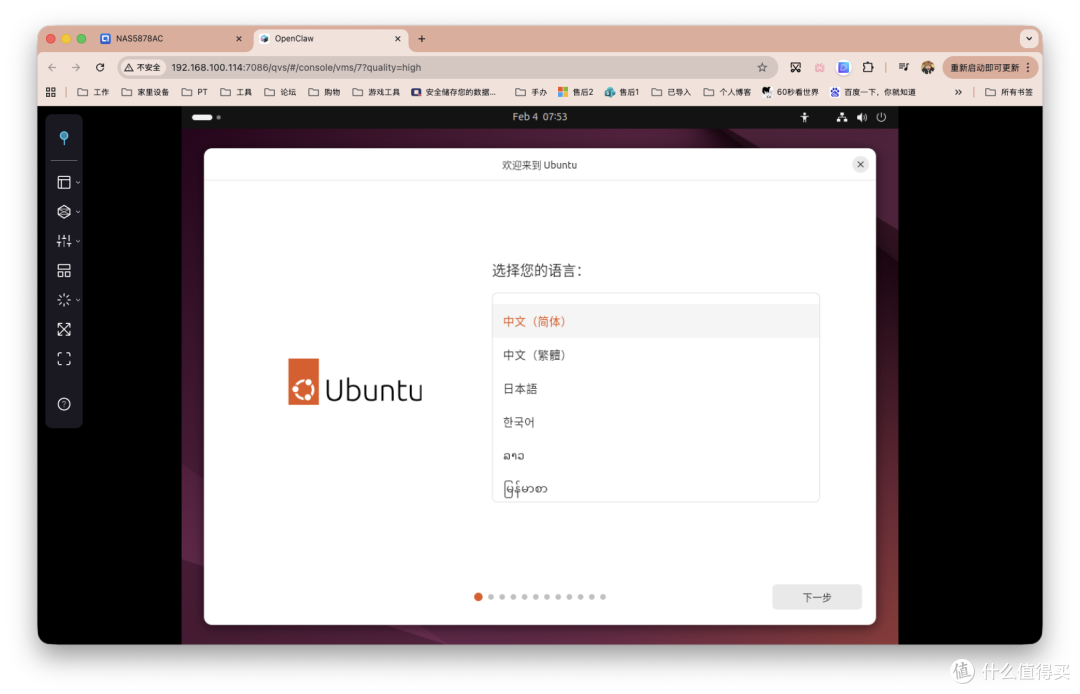Open the media control playlist icon
The width and height of the screenshot is (1080, 694).
904,67
